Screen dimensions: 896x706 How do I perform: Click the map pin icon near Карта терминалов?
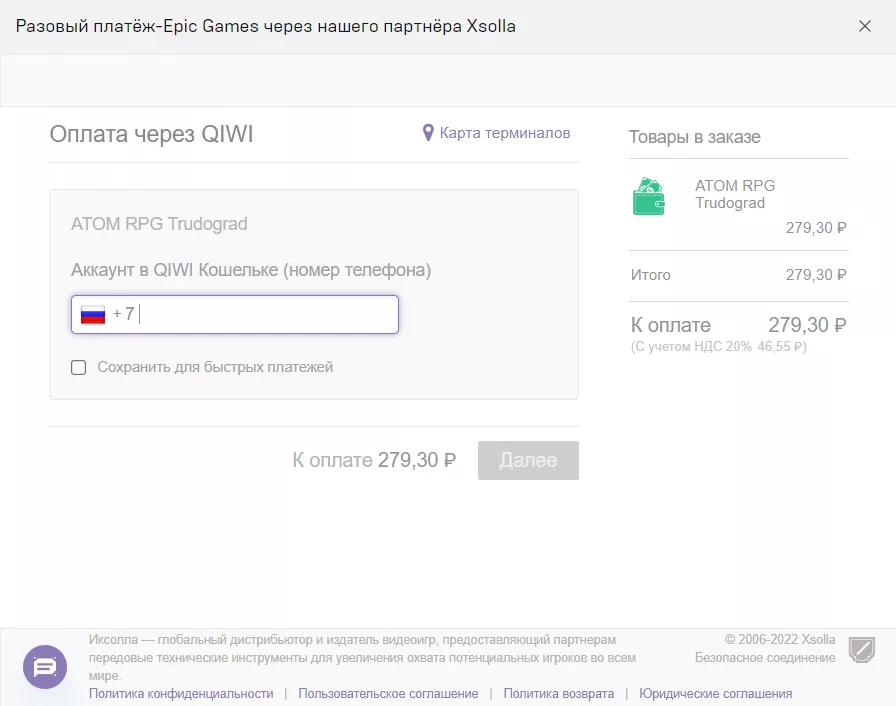point(428,133)
